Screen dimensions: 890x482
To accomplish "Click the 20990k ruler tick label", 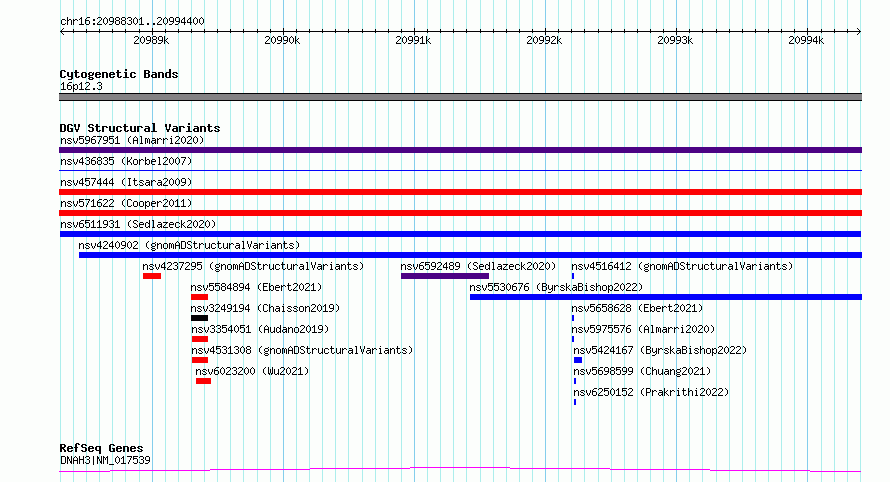I will 282,40.
